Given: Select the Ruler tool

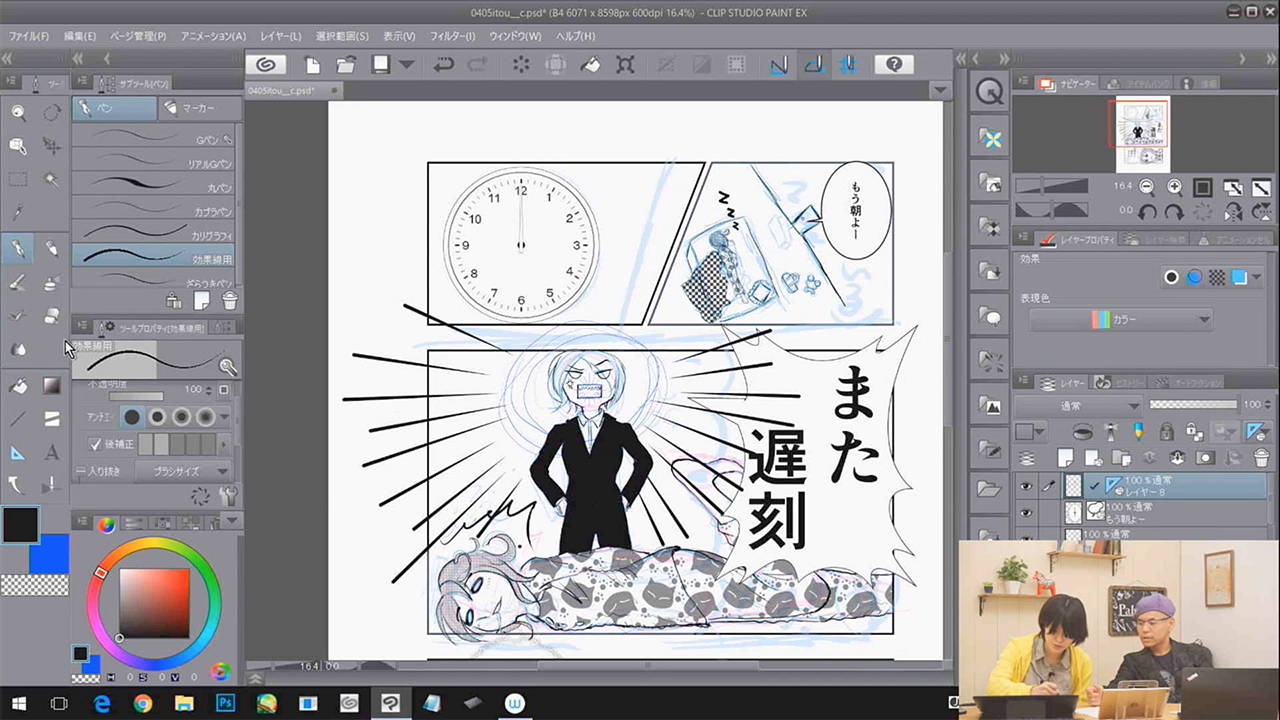Looking at the screenshot, I should point(18,453).
